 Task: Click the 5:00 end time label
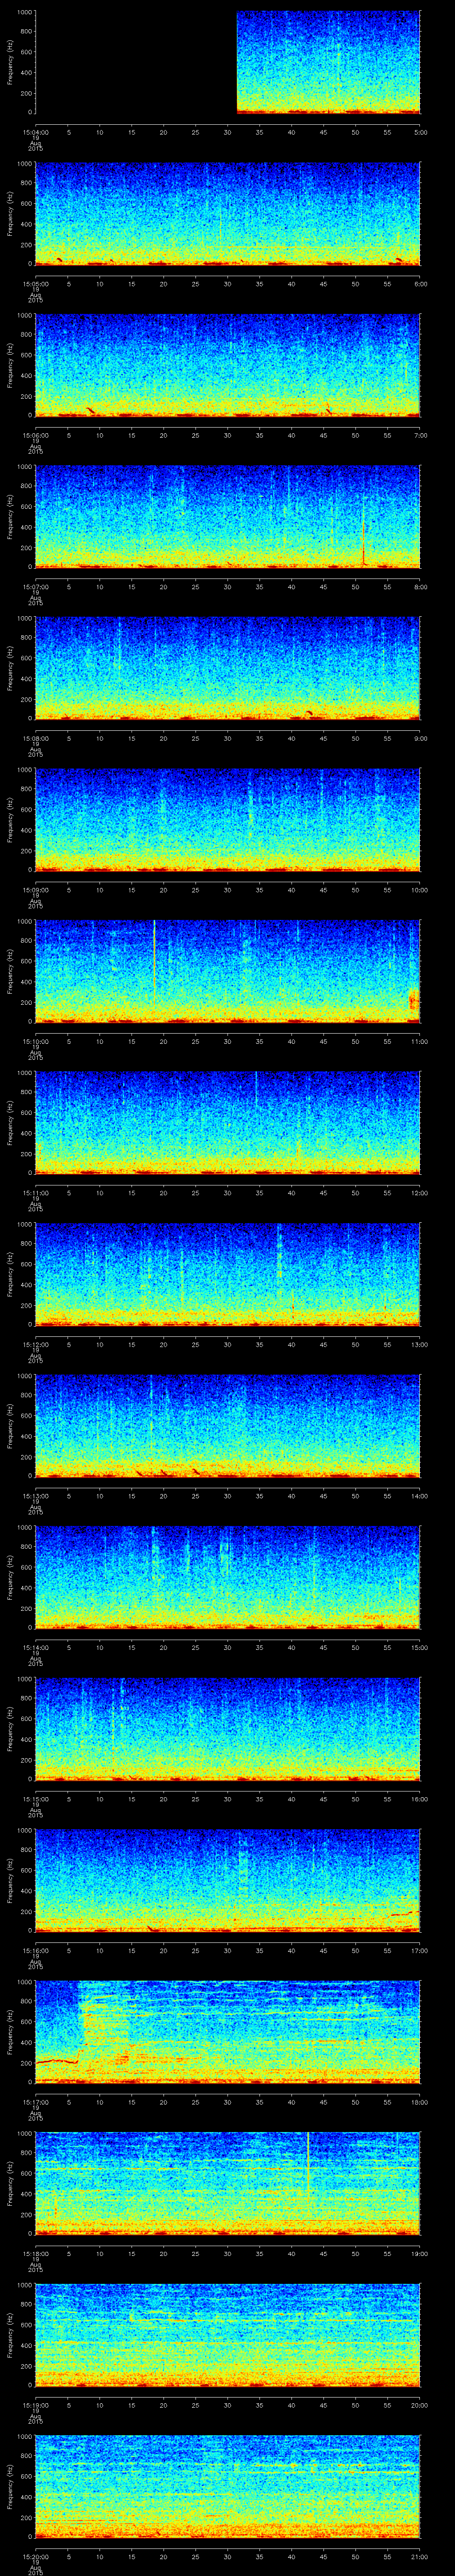[x=420, y=132]
